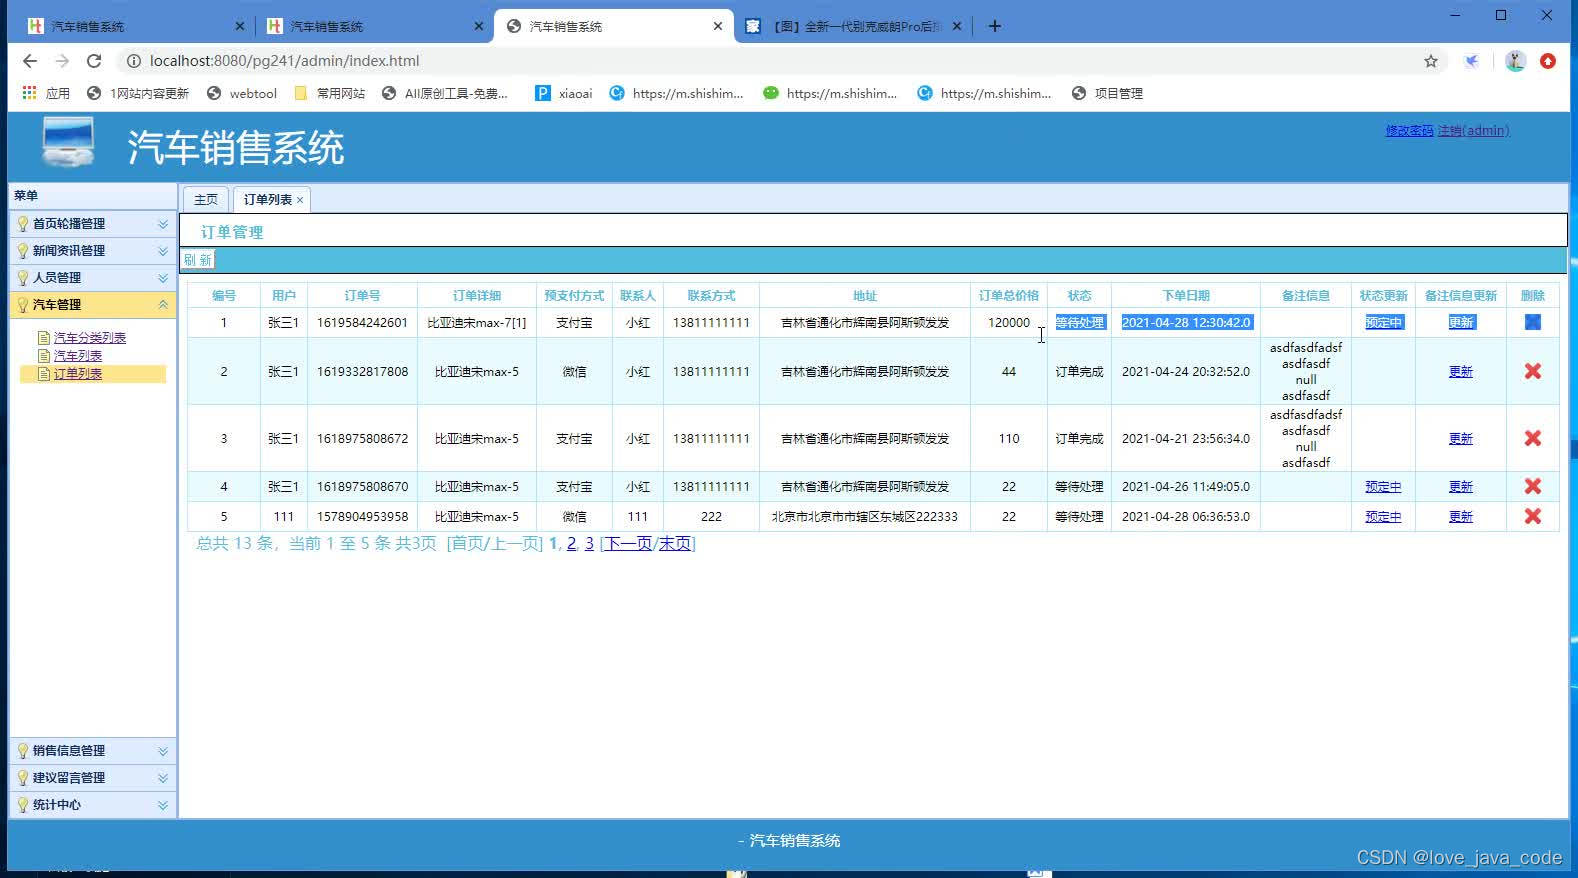Expand 统计中心 menu section
Viewport: 1578px width, 878px height.
[92, 805]
